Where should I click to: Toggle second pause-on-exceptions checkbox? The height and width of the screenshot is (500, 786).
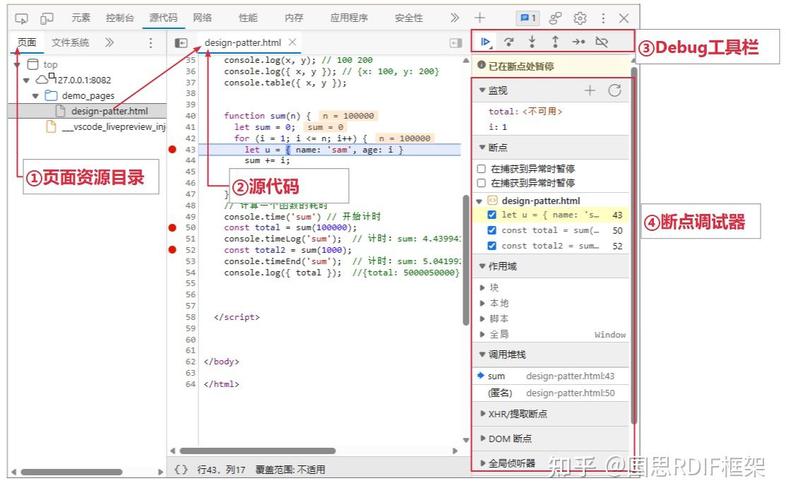pyautogui.click(x=481, y=183)
